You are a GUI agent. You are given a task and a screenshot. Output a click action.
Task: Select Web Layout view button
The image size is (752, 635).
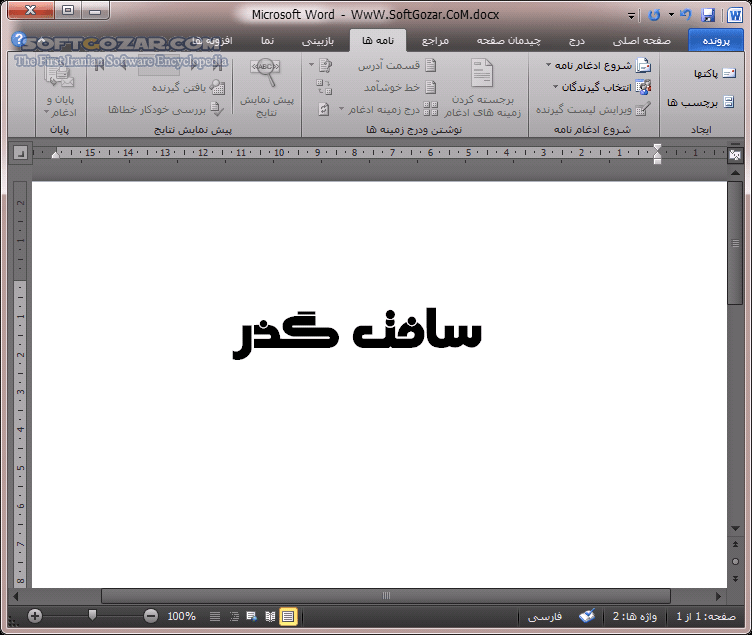pos(251,616)
